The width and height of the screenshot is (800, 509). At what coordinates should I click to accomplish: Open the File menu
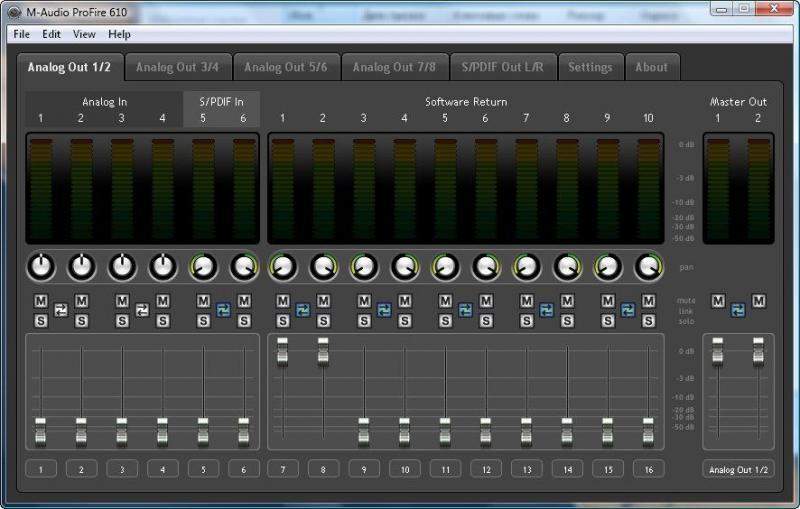tap(21, 34)
